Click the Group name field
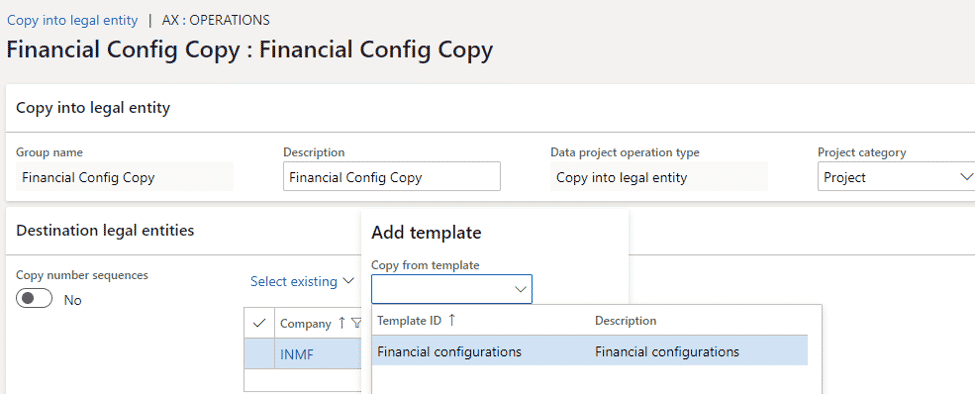Viewport: 977px width, 395px height. coord(125,178)
